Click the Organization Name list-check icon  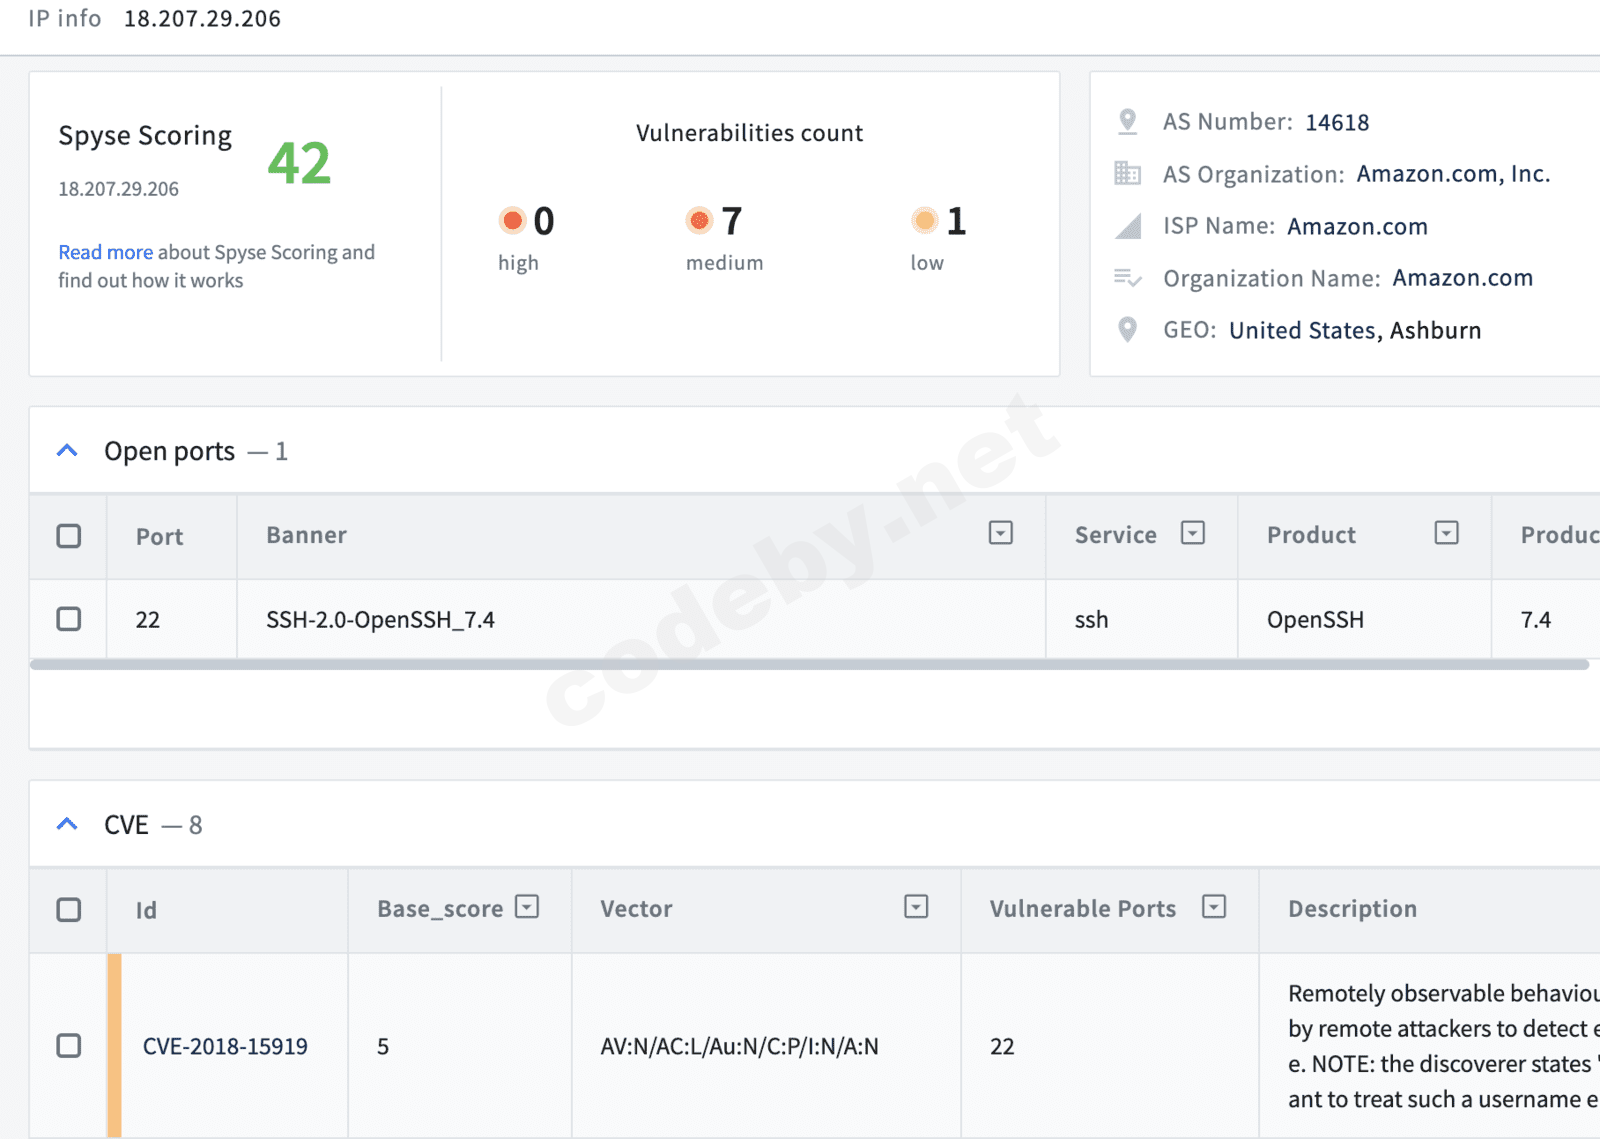(1128, 278)
